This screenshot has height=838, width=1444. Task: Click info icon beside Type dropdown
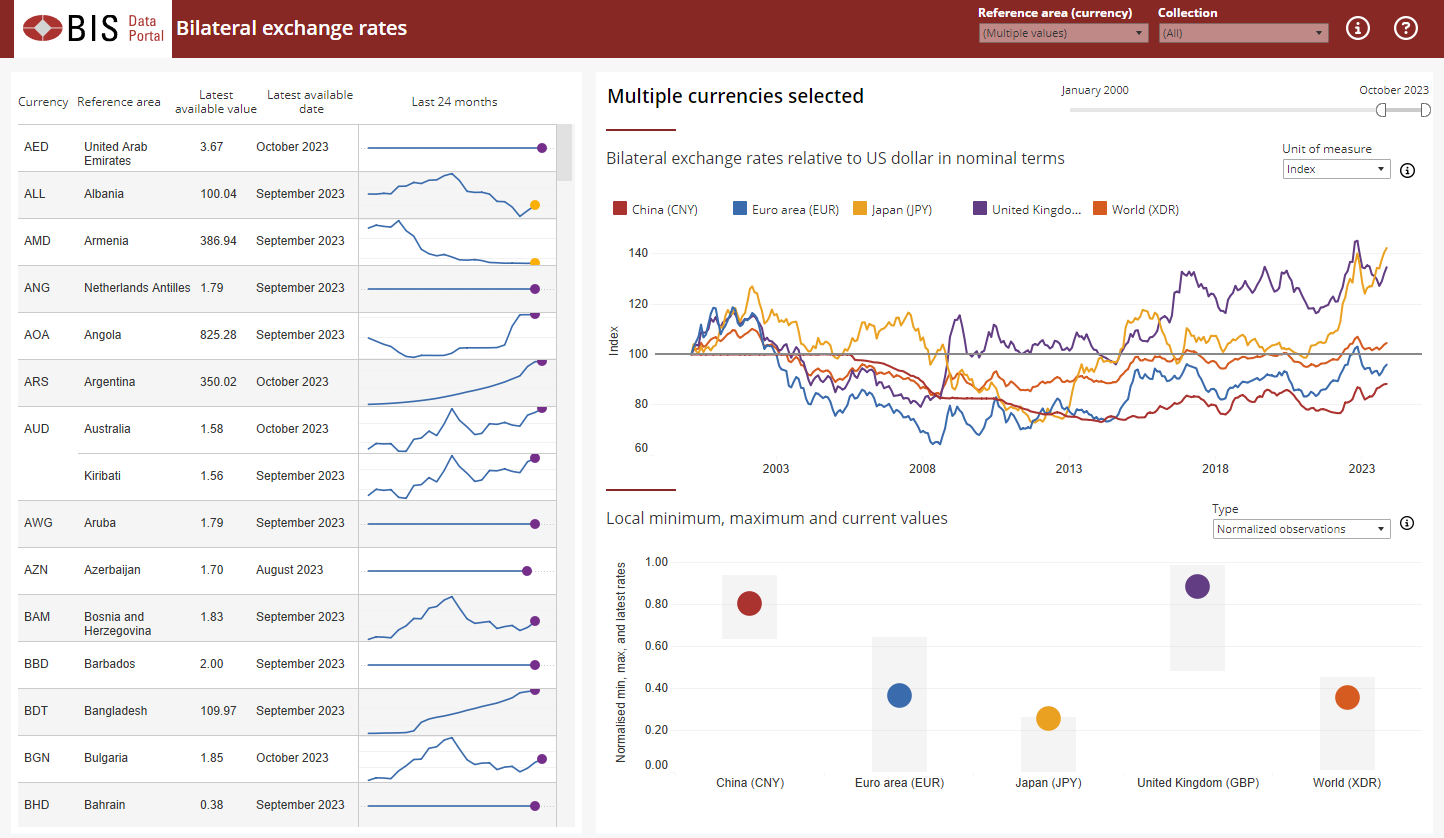tap(1407, 523)
